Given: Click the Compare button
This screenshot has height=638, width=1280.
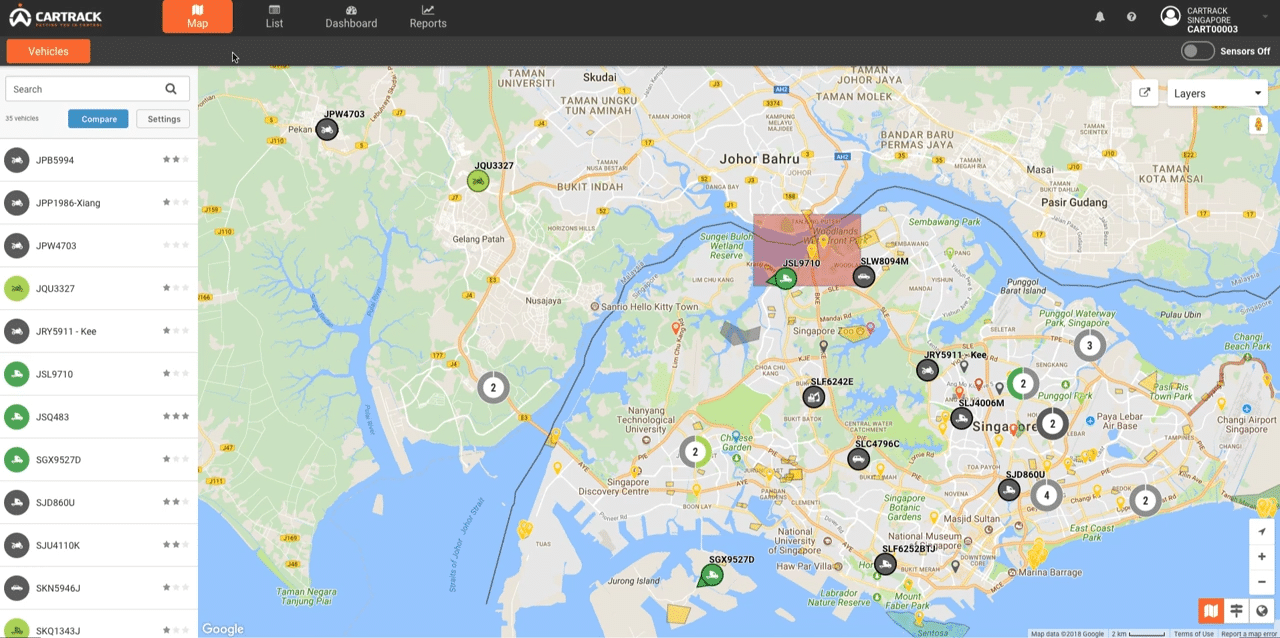Looking at the screenshot, I should (98, 118).
